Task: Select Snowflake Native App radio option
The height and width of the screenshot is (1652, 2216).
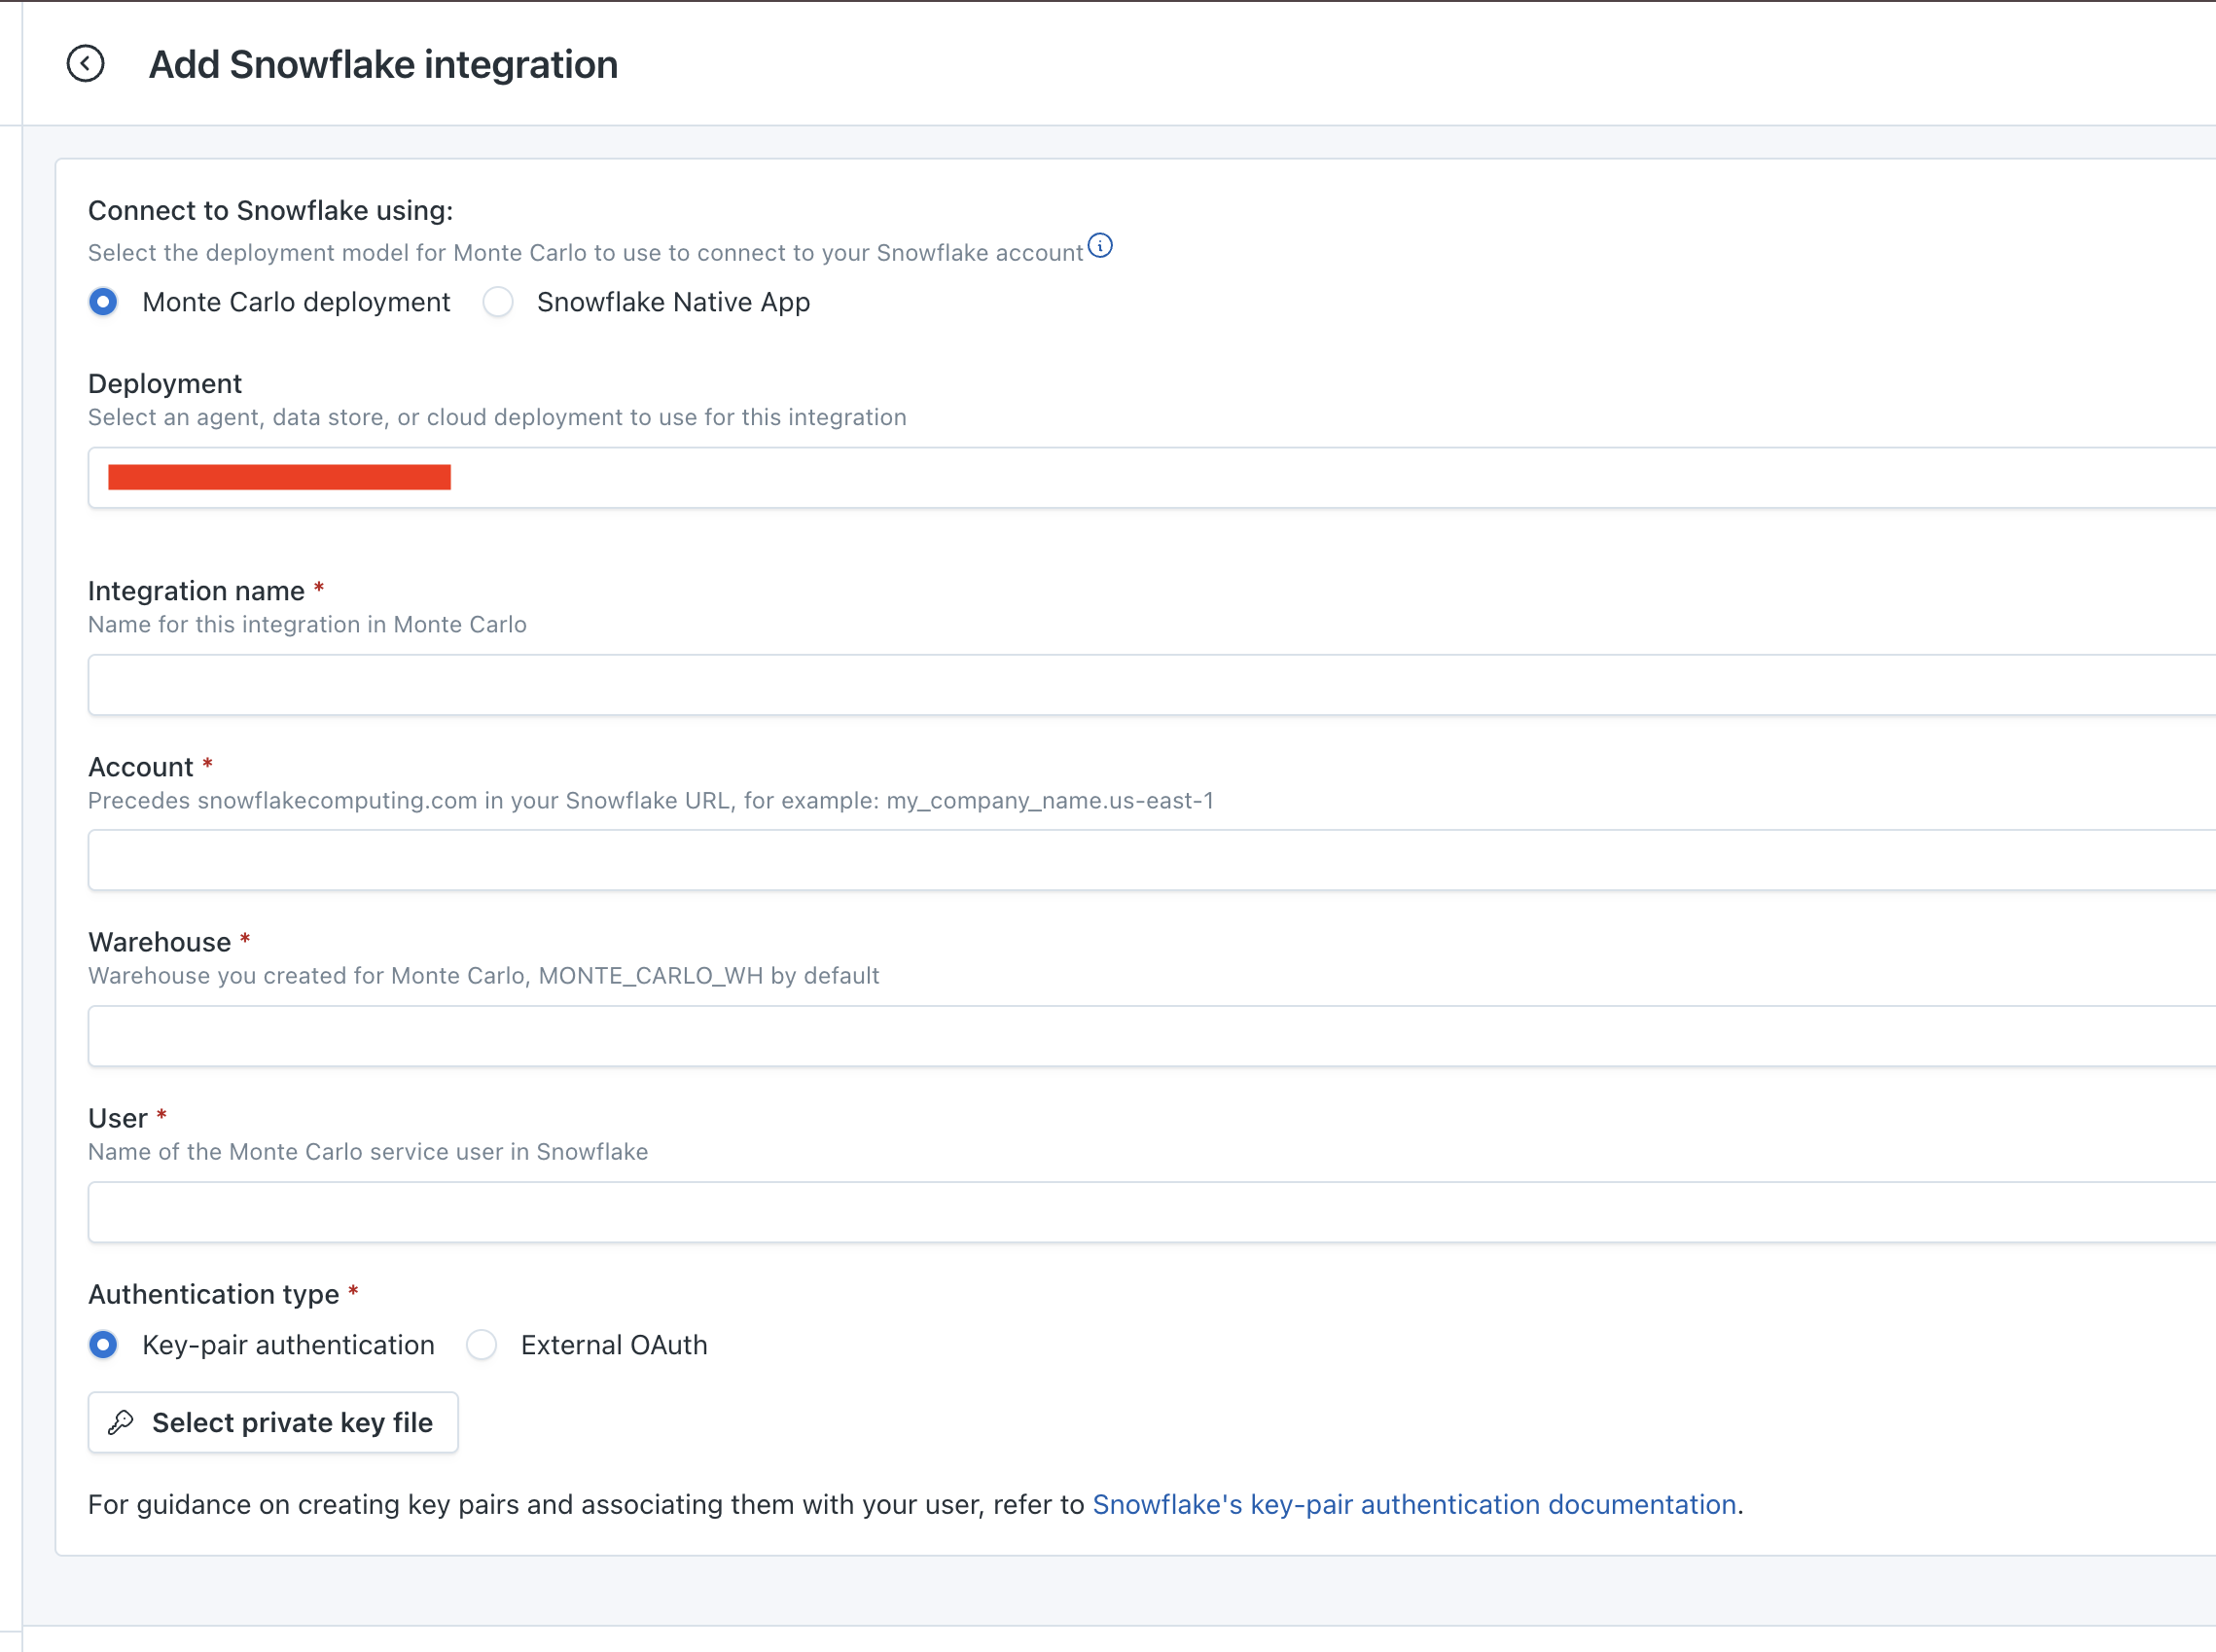Action: [x=498, y=302]
